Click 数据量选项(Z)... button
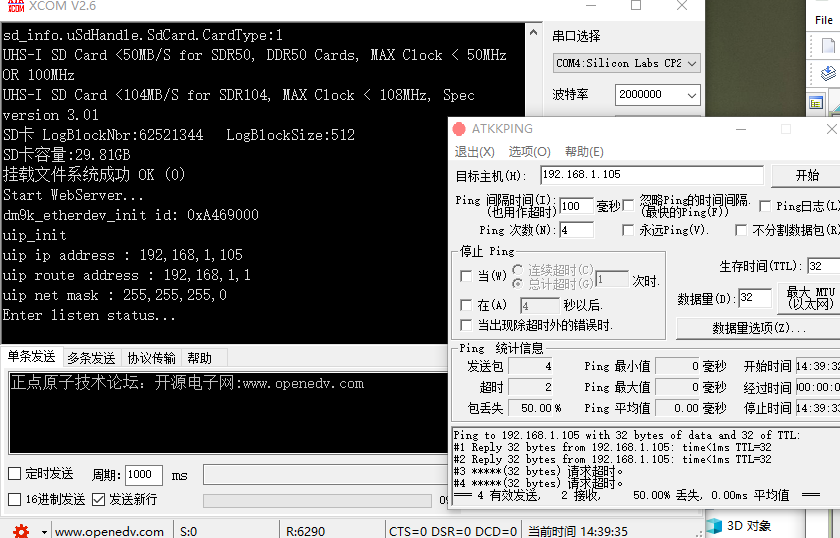Viewport: 840px width, 538px height. coord(759,328)
